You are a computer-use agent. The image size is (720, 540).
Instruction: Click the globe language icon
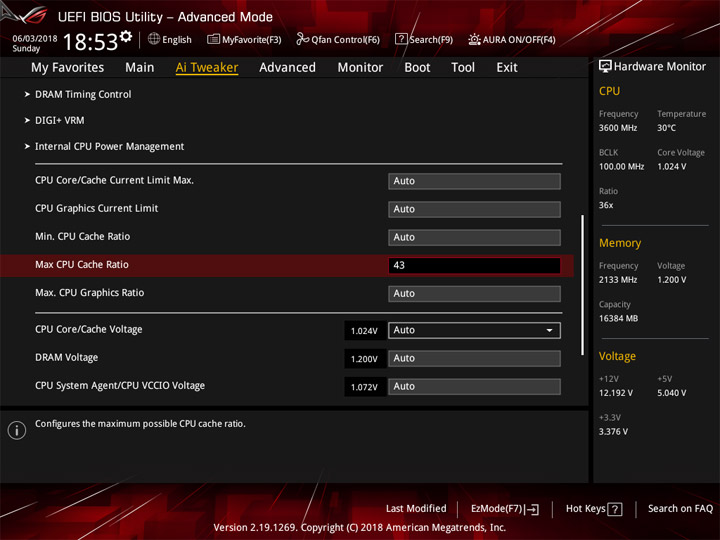click(154, 39)
